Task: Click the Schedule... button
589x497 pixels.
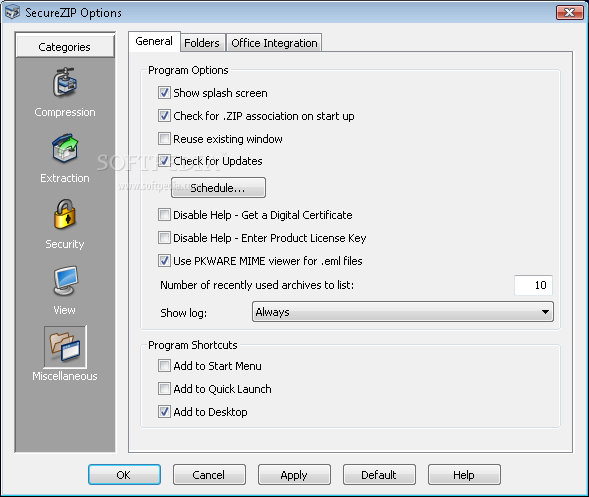Action: (x=218, y=187)
